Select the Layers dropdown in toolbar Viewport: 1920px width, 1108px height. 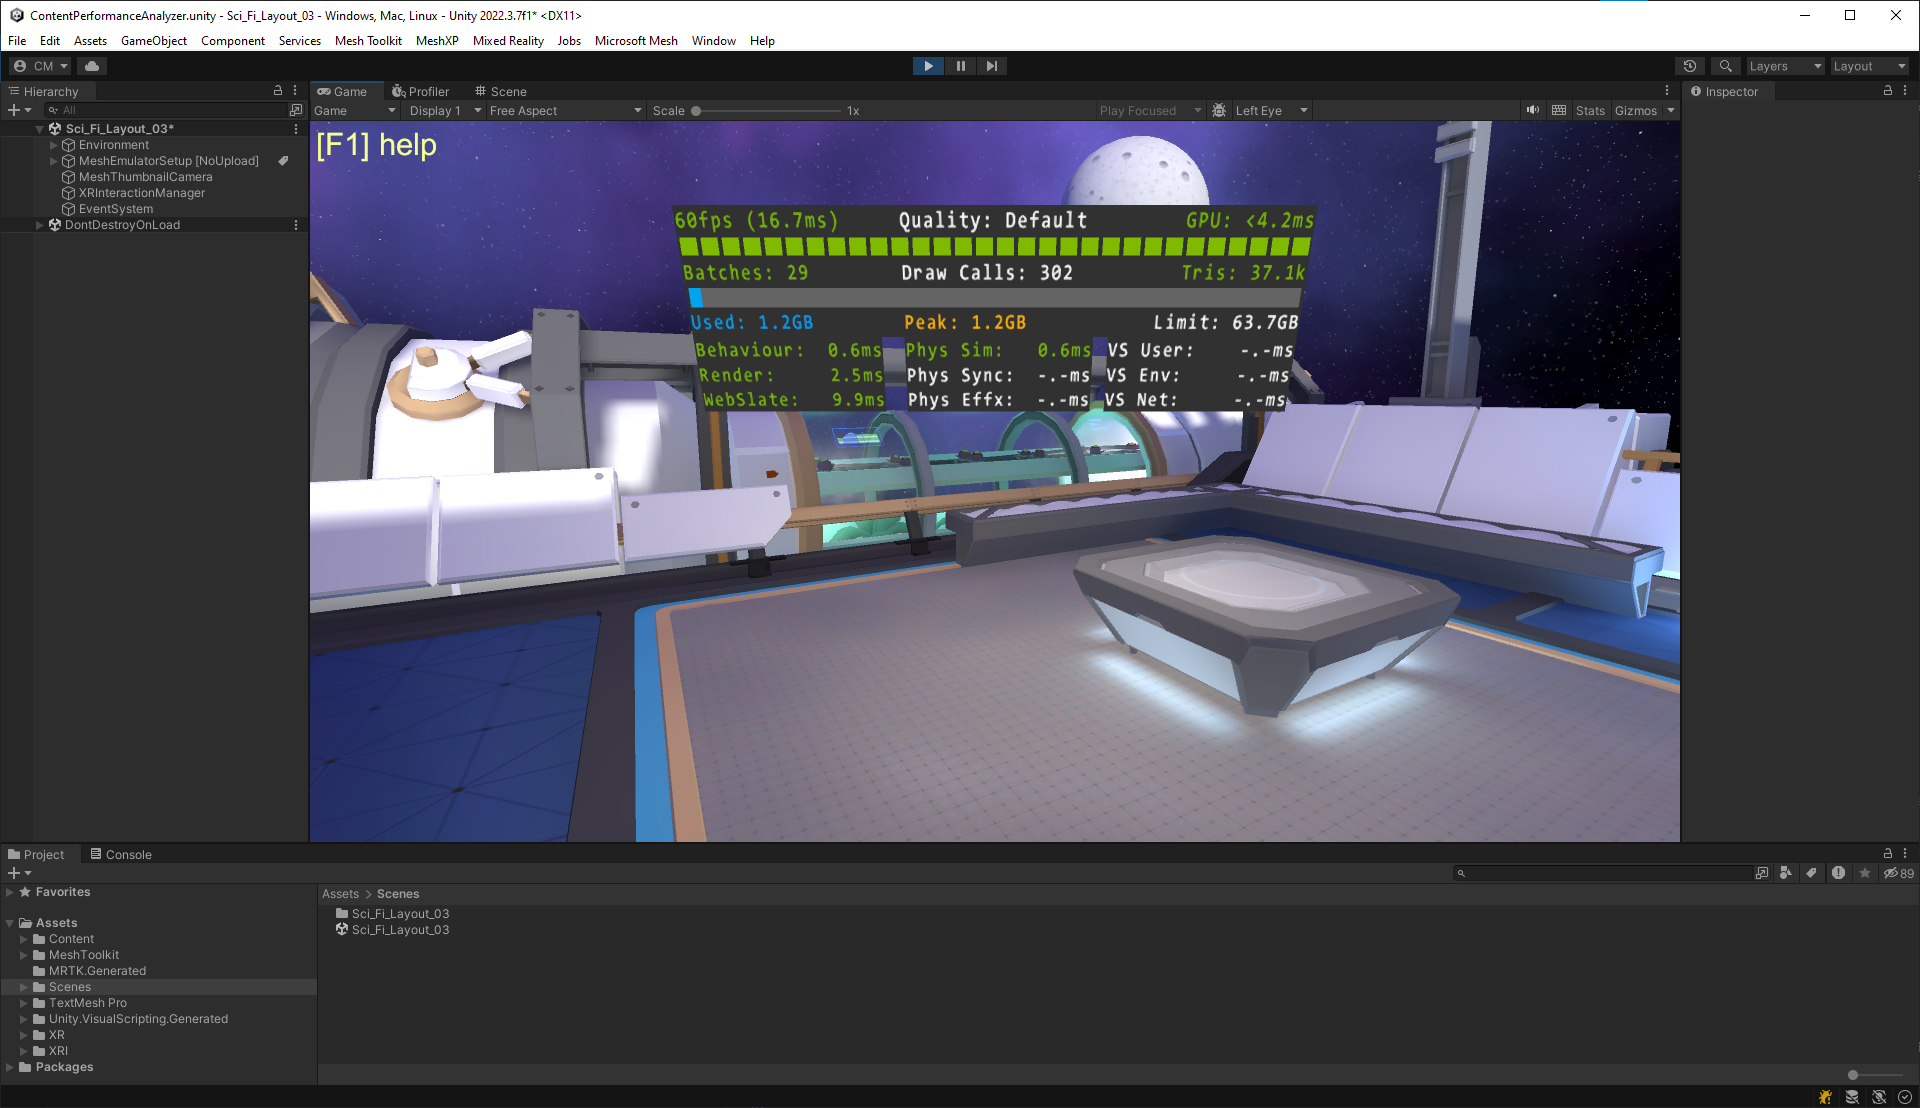1780,65
